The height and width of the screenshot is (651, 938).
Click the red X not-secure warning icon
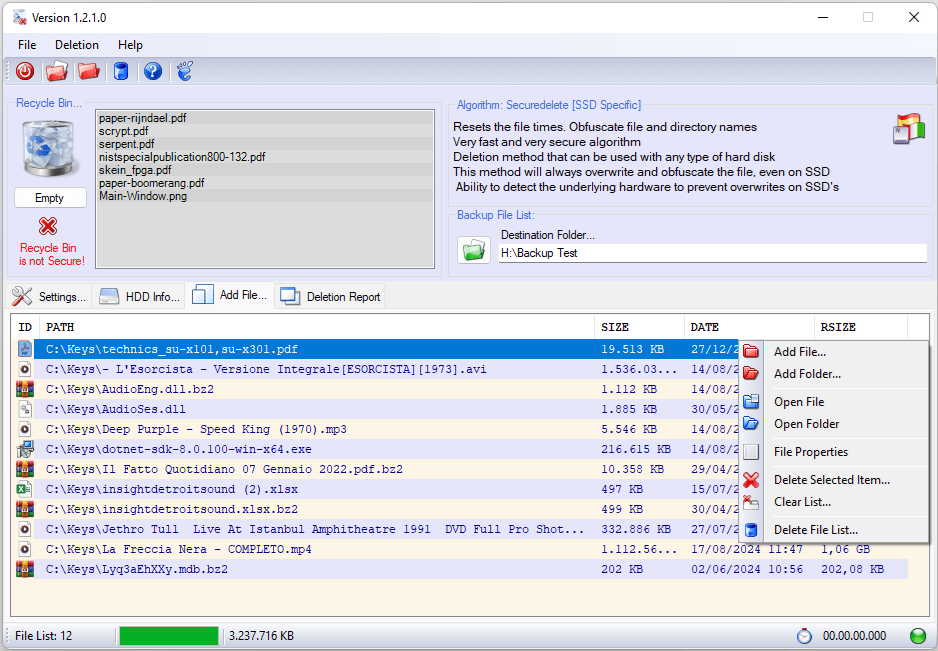pyautogui.click(x=48, y=226)
